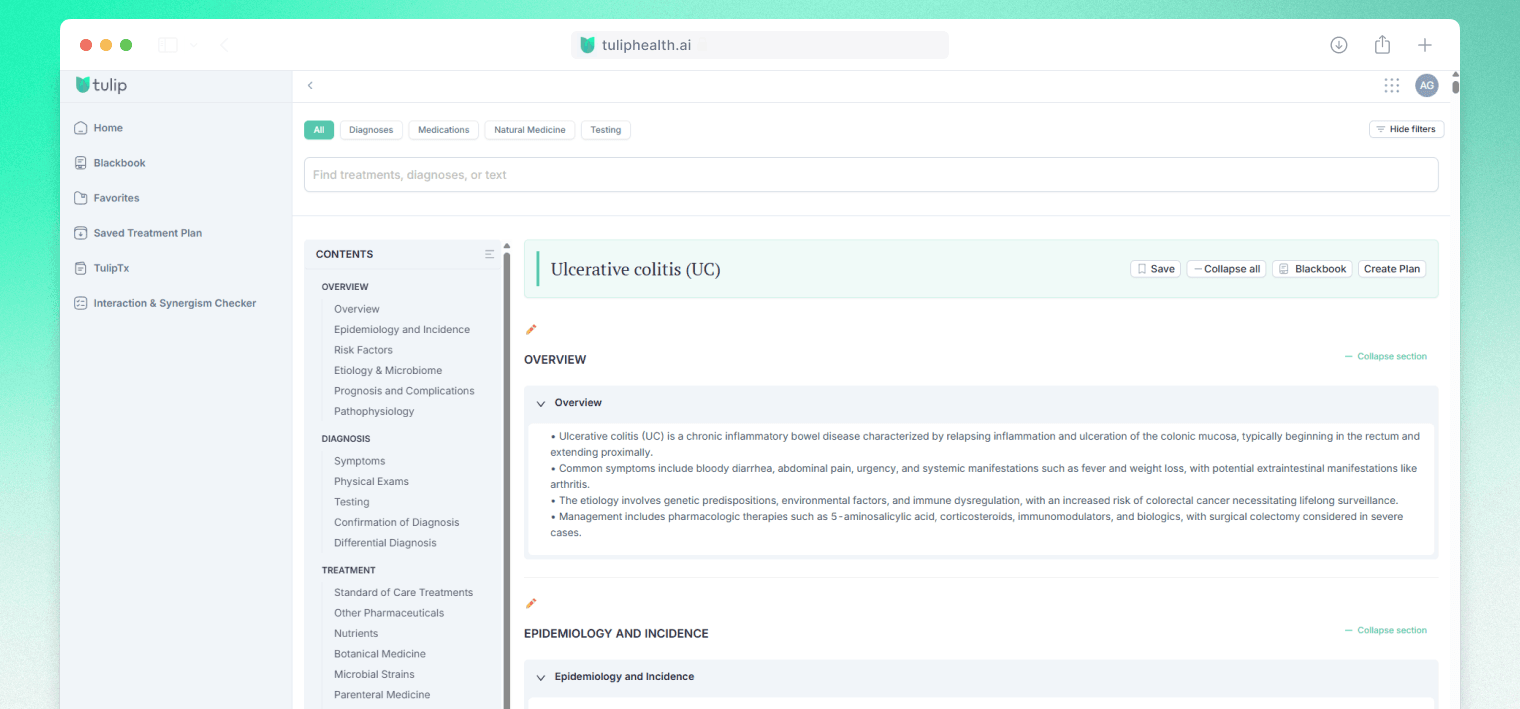Jump to Nutrients in Contents
The width and height of the screenshot is (1520, 709).
point(356,634)
